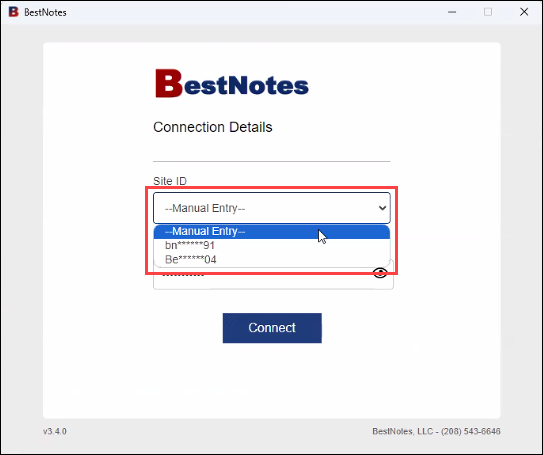The image size is (543, 455).
Task: Choose site ID bn******91
Action: tap(272, 246)
